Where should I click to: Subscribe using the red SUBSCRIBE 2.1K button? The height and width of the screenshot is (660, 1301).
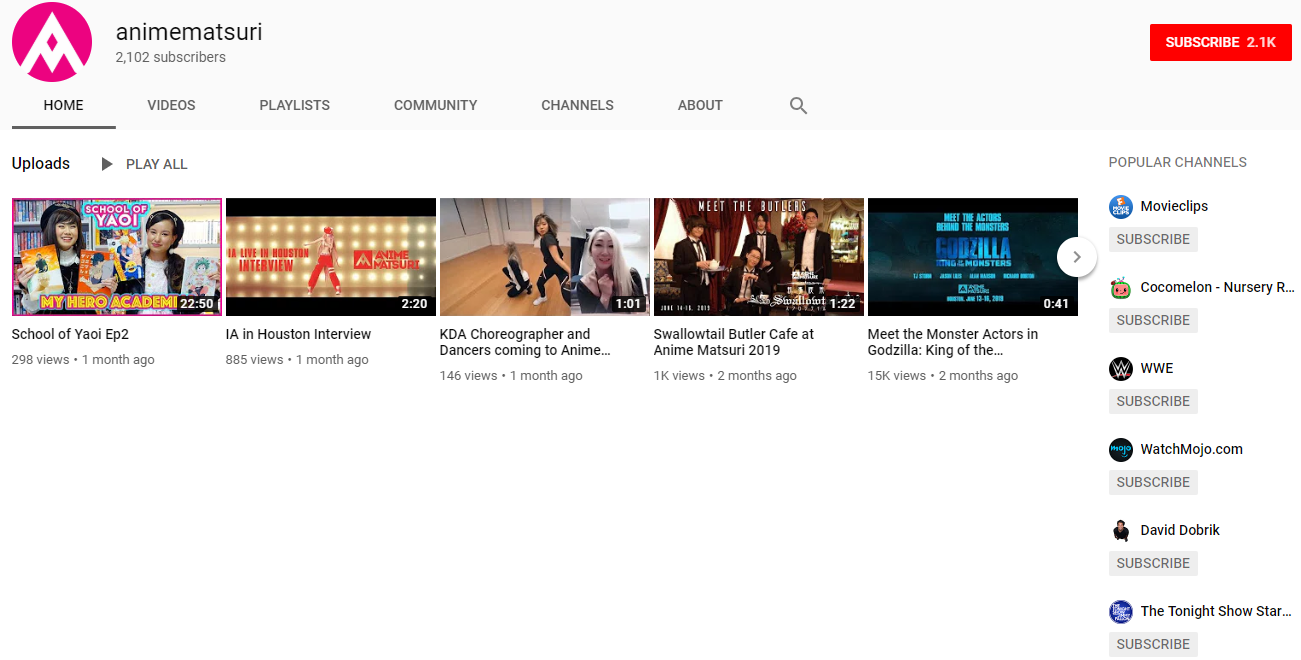[1221, 42]
